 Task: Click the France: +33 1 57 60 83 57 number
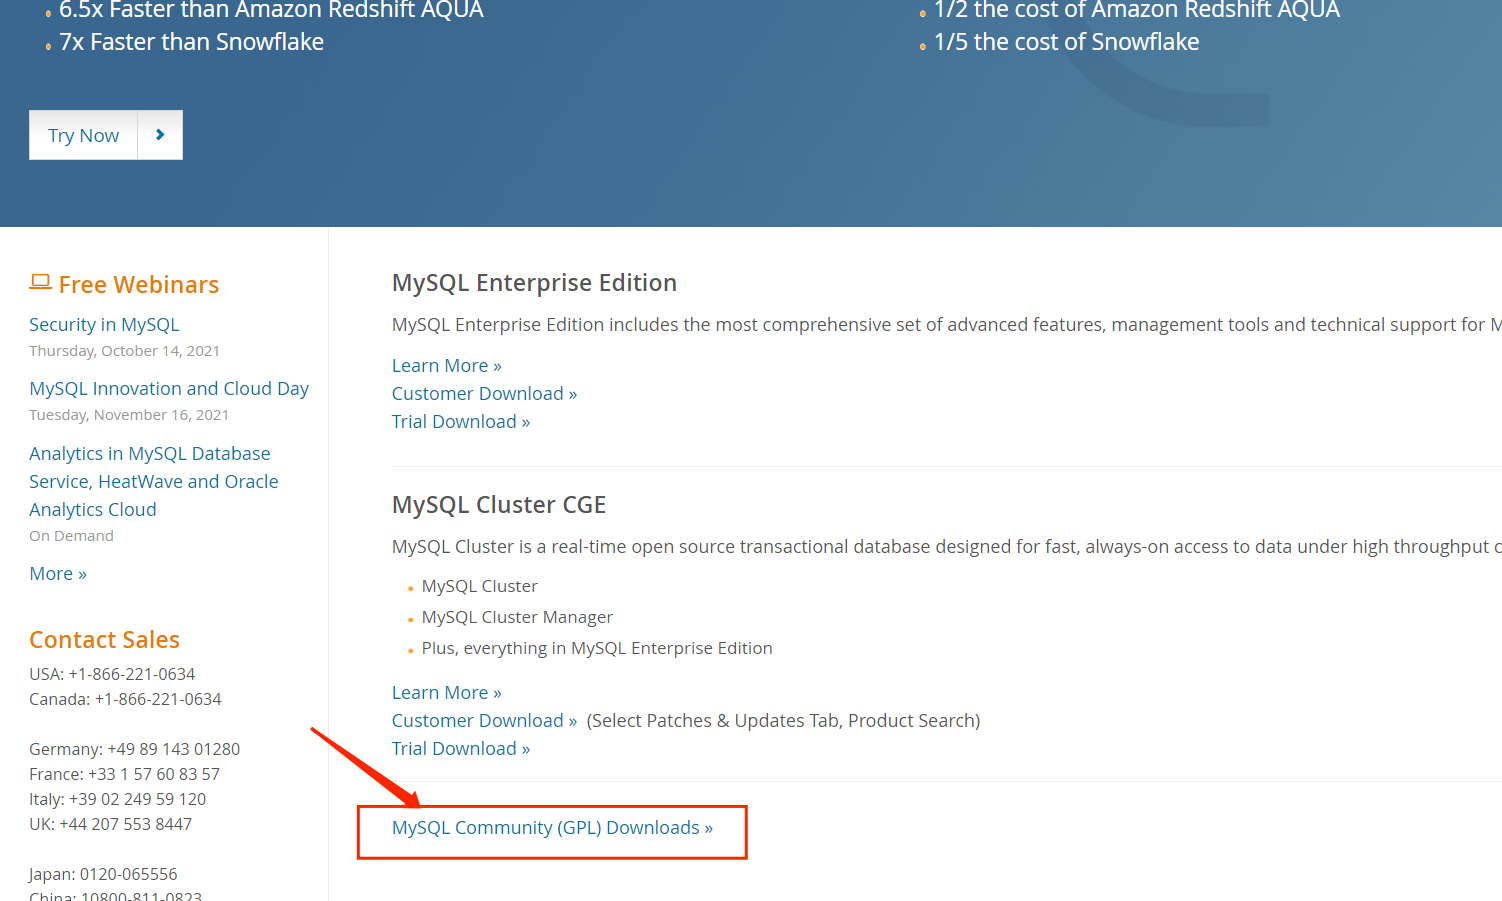124,775
